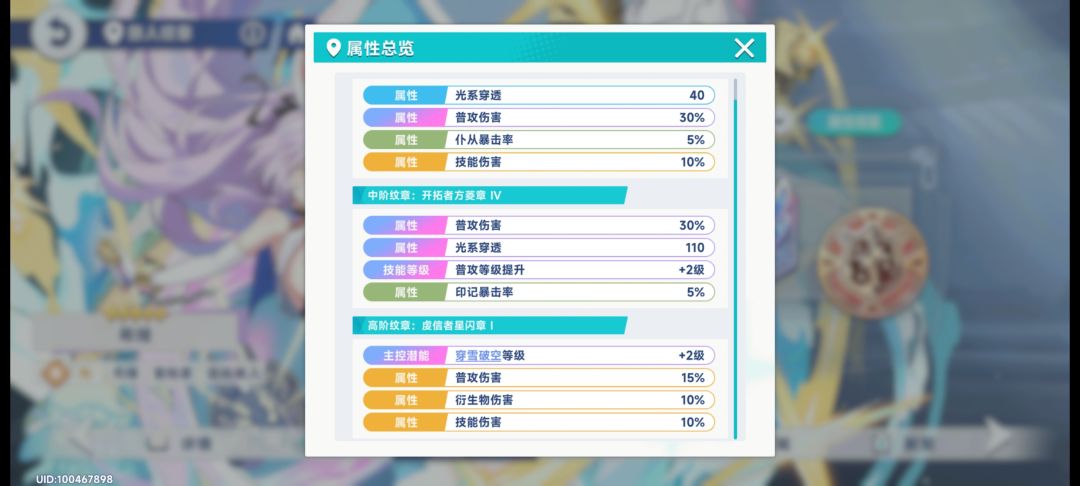The image size is (1080, 486).
Task: Select the 中阶纹章：开拓者方菱章 IV header
Action: coord(490,196)
